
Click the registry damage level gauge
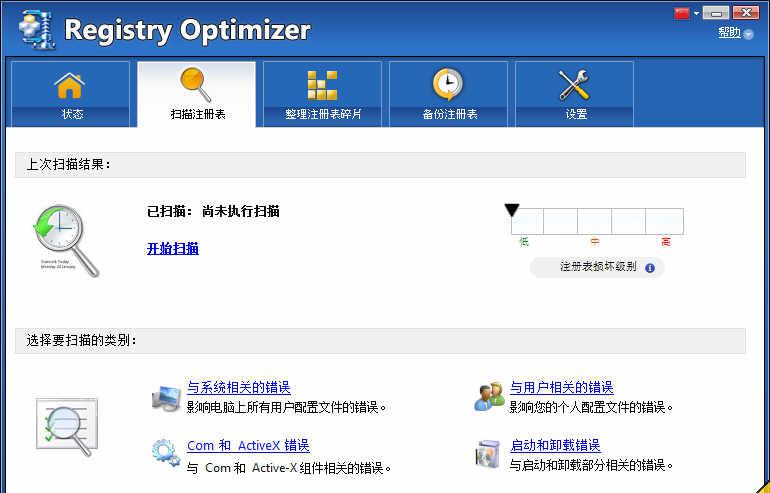coord(597,221)
